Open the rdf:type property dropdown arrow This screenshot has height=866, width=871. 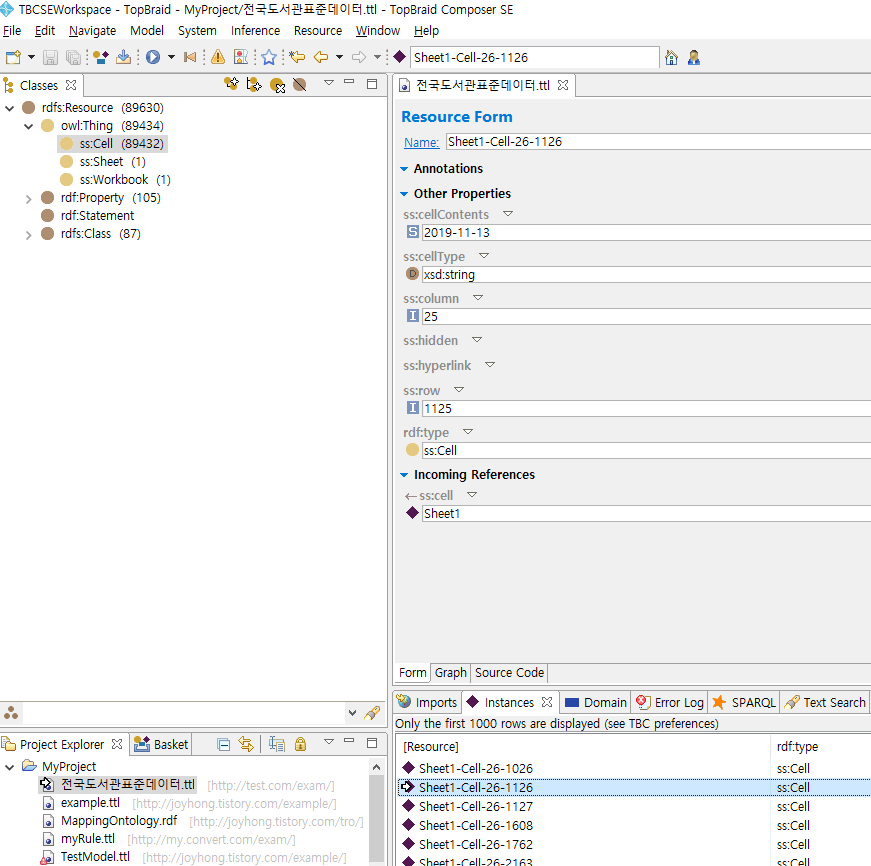[x=468, y=431]
